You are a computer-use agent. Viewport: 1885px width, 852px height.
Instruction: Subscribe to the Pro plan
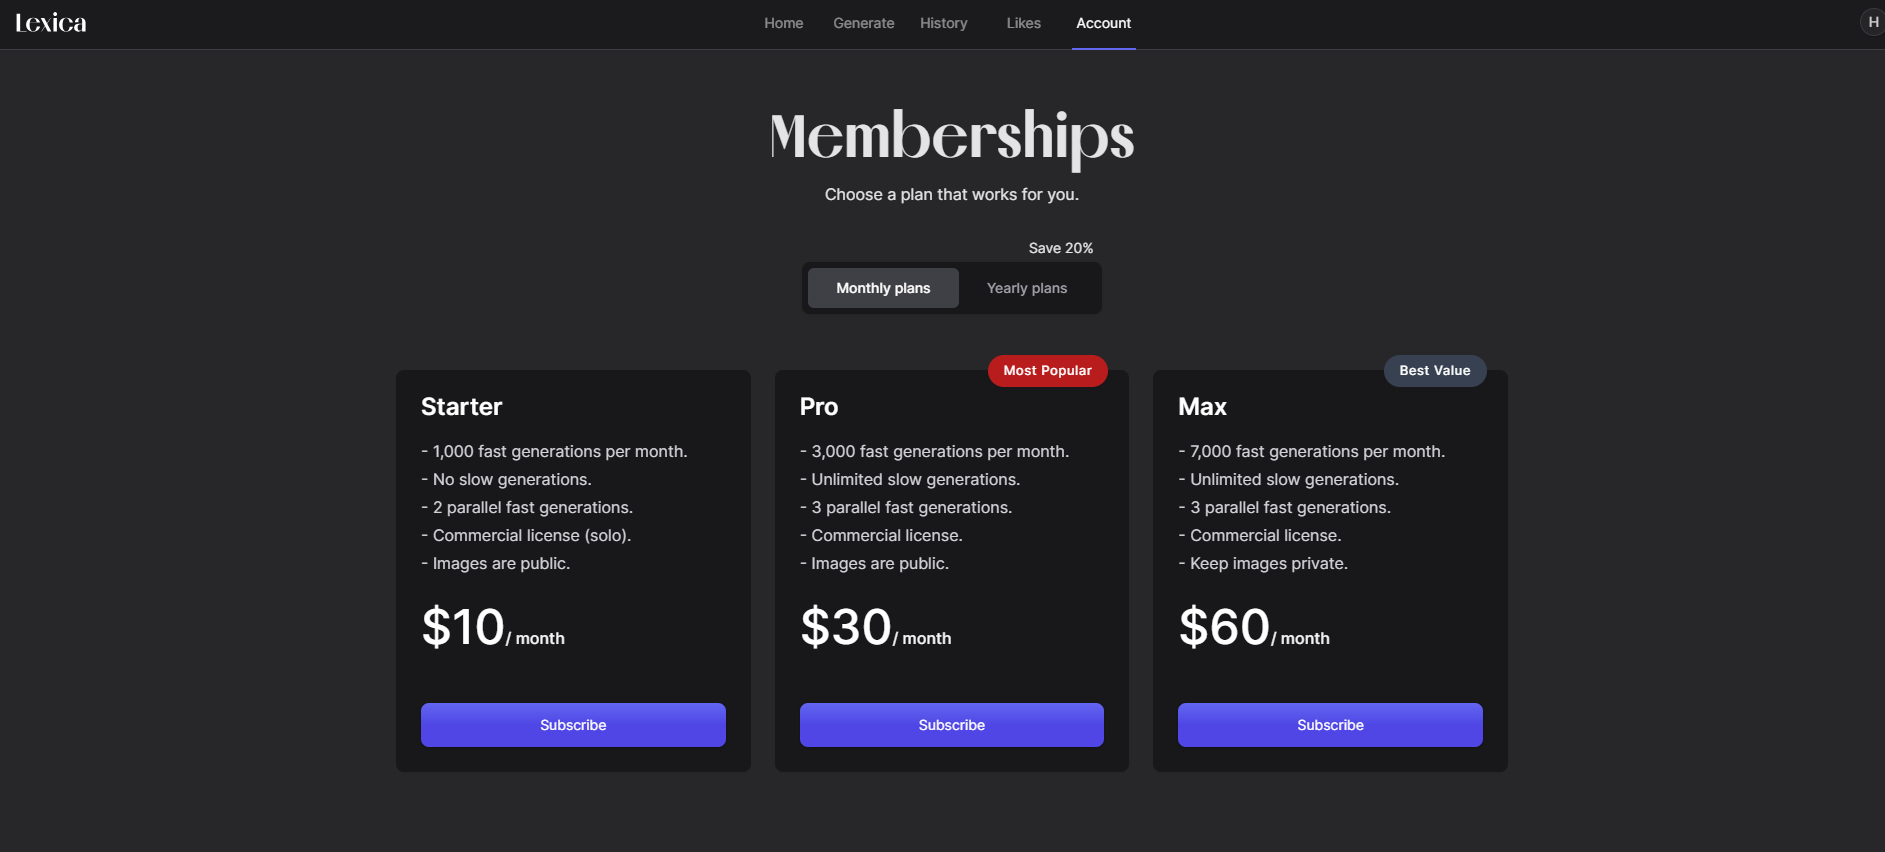(952, 725)
